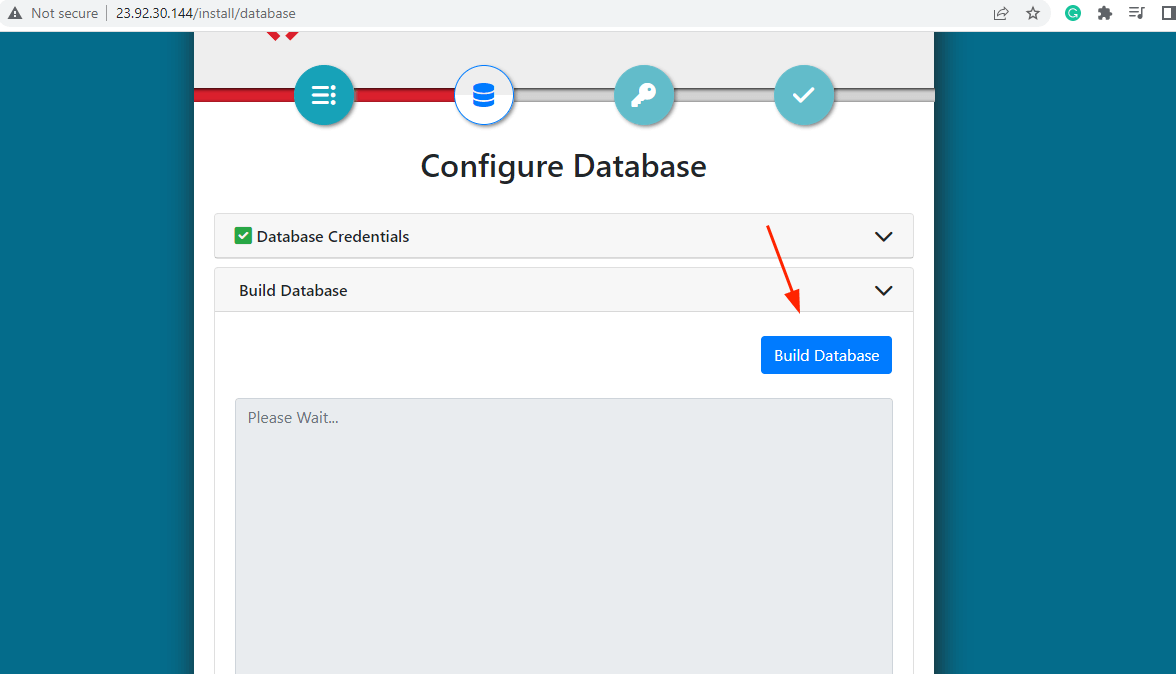
Task: Click the checkmark (finish) step icon
Action: [804, 95]
